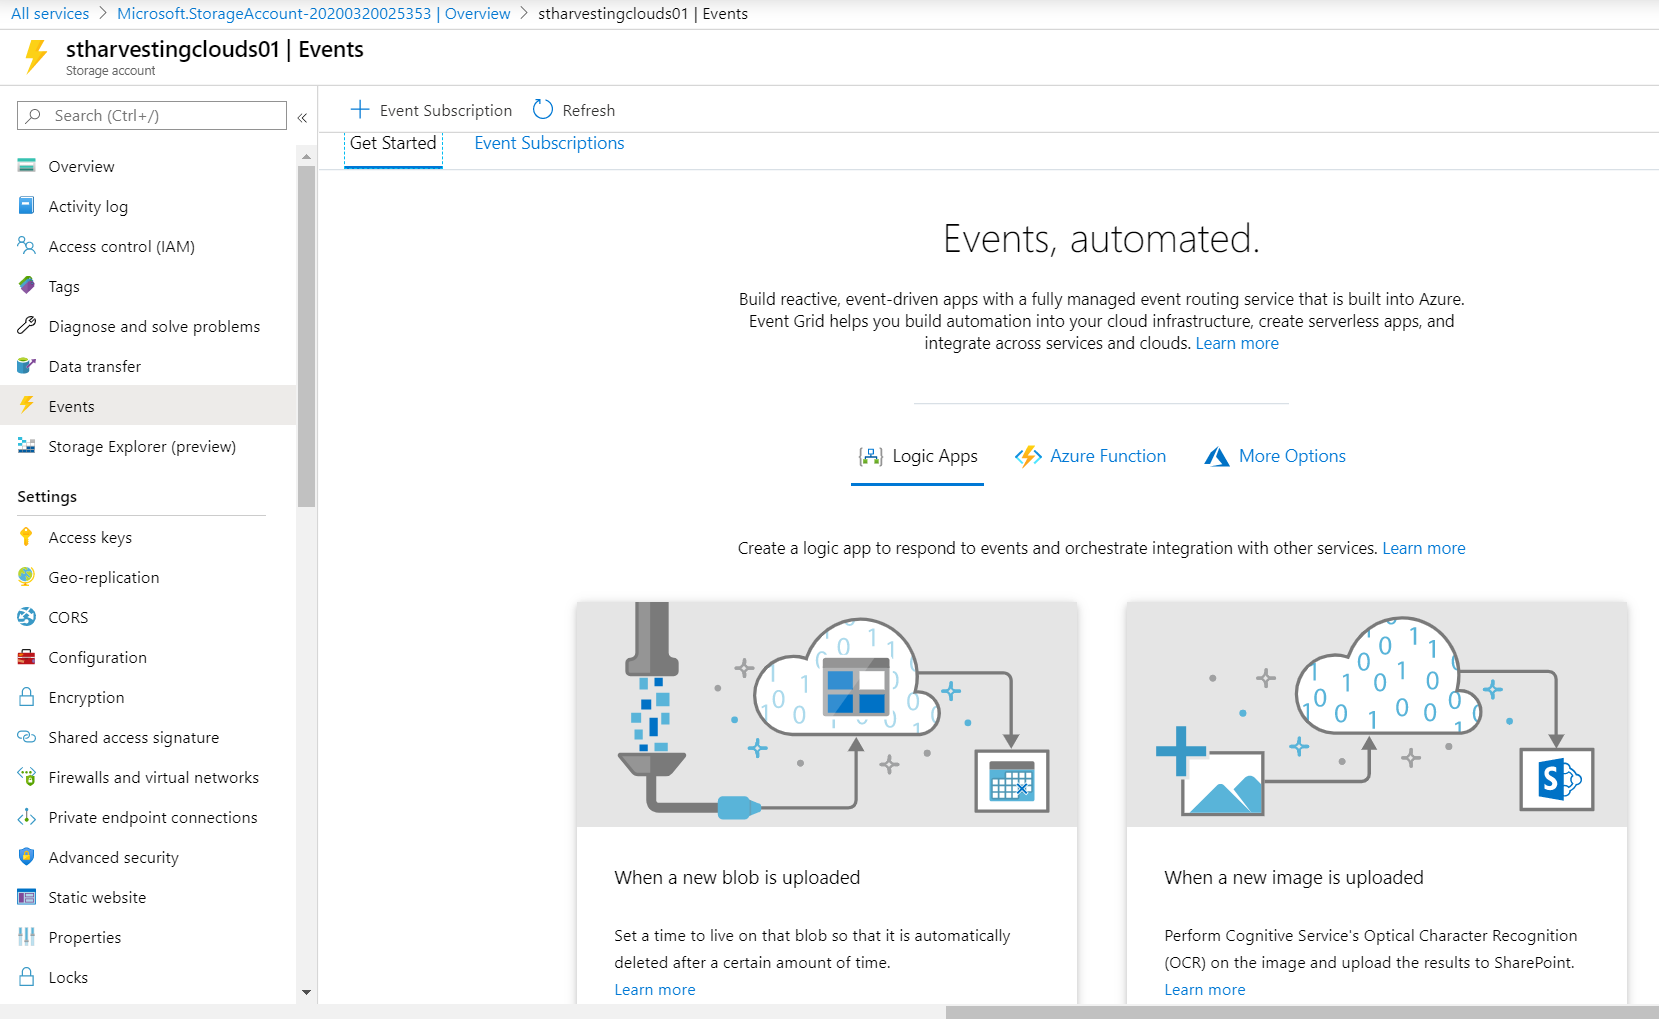Click the Activity log icon
This screenshot has height=1019, width=1659.
(27, 206)
